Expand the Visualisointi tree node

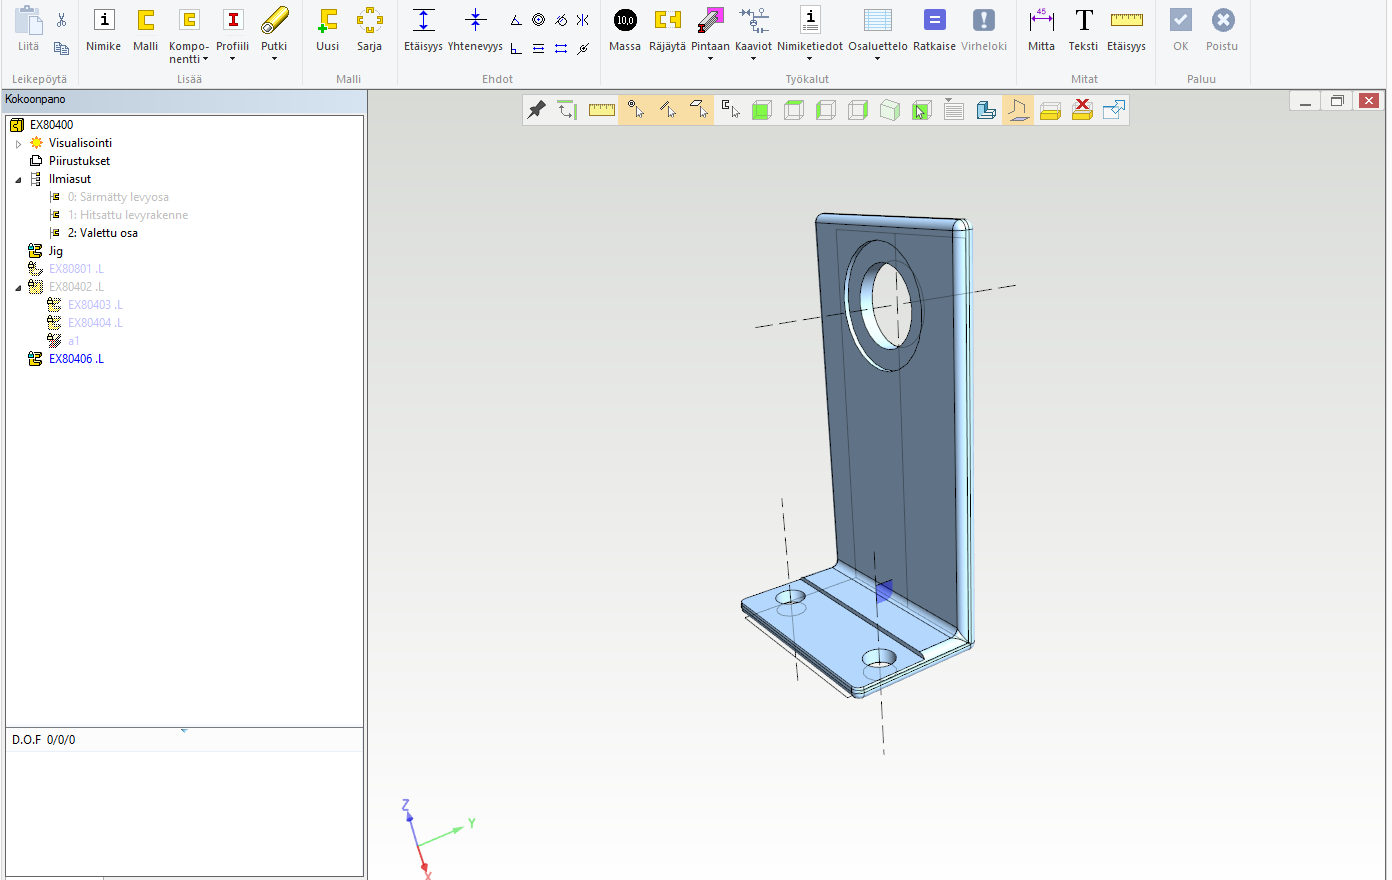[18, 144]
